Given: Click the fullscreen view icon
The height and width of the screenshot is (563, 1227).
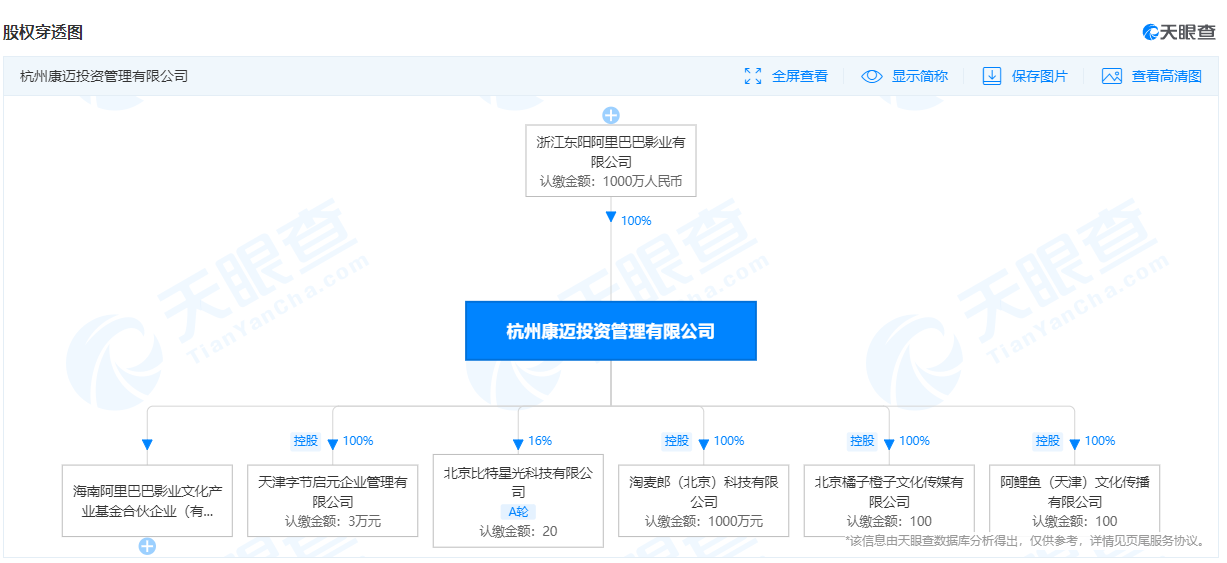Looking at the screenshot, I should click(x=753, y=76).
